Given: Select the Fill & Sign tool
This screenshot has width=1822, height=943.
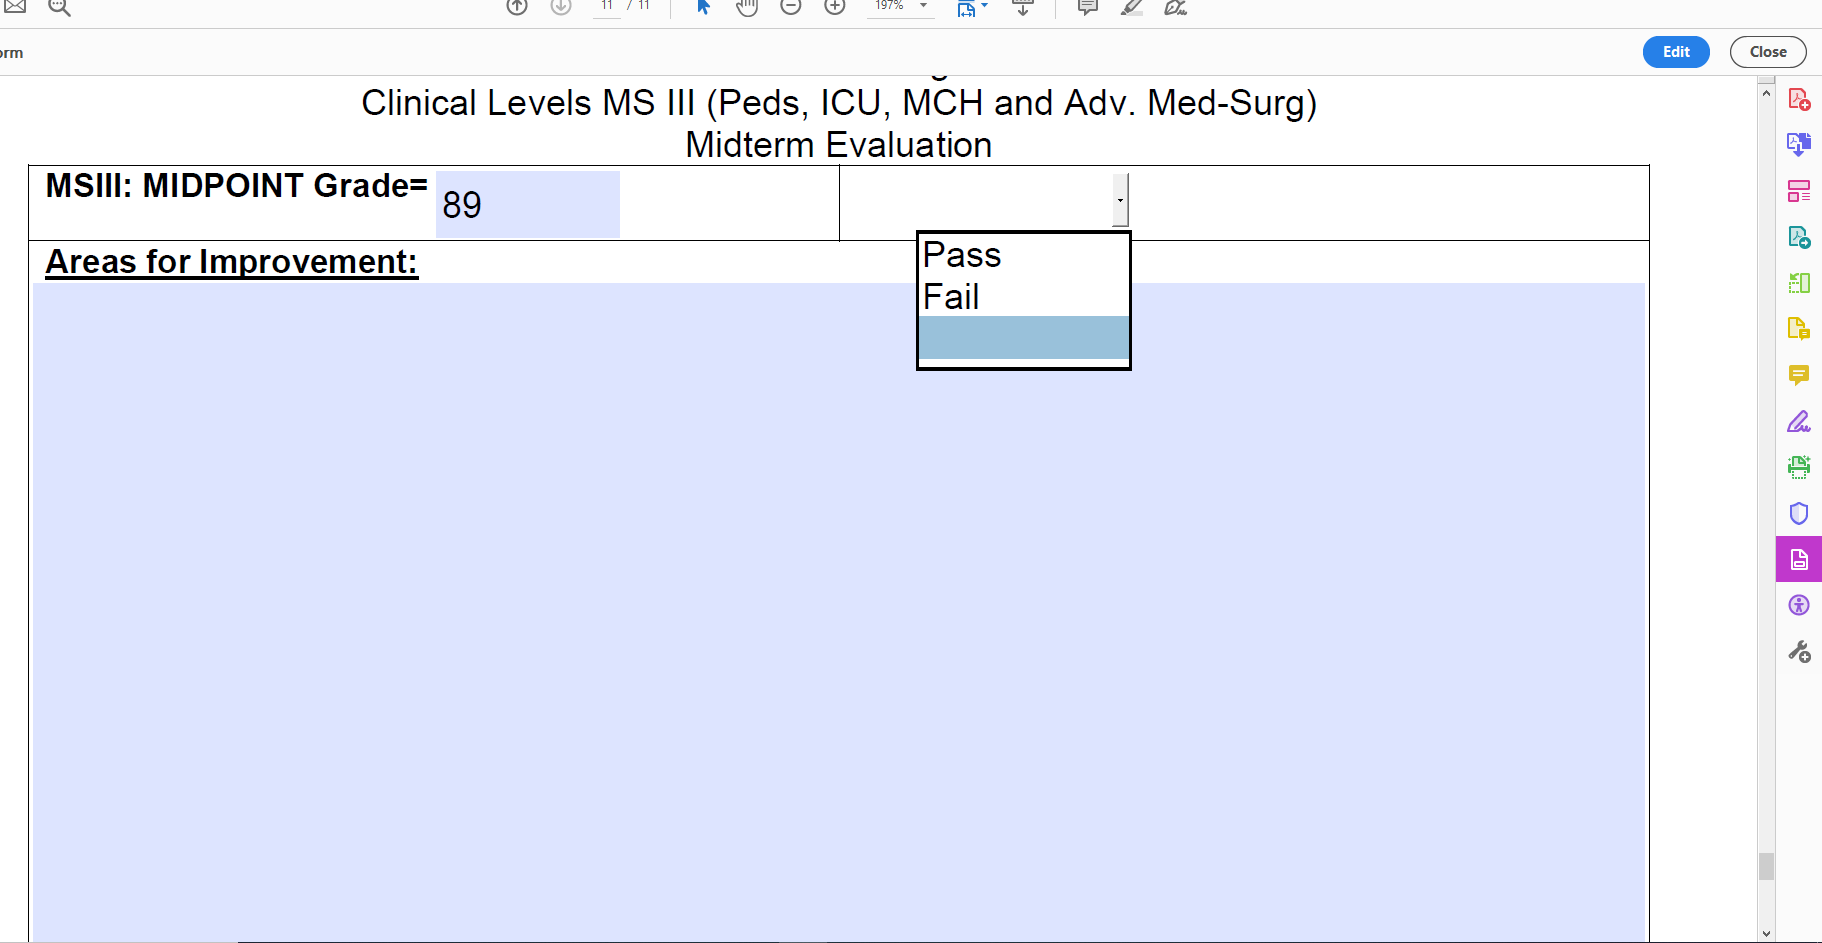Looking at the screenshot, I should pyautogui.click(x=1800, y=421).
